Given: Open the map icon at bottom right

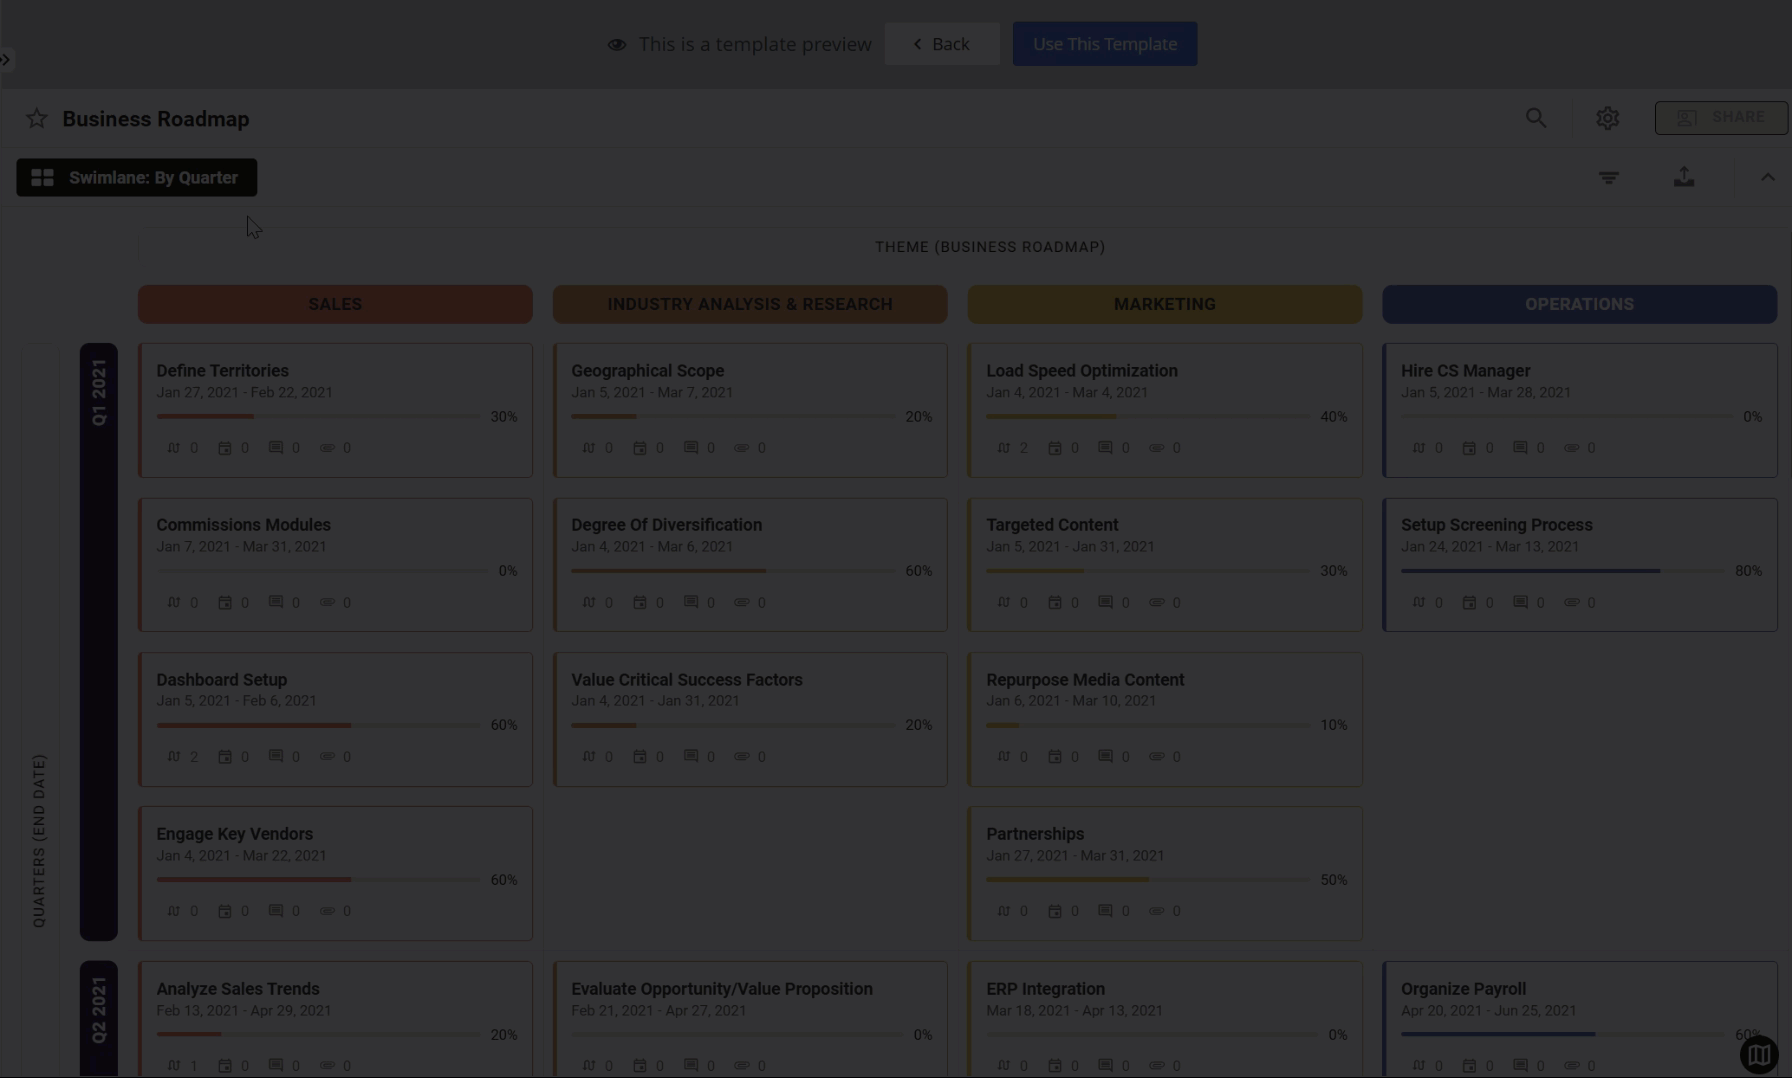Looking at the screenshot, I should [1758, 1054].
